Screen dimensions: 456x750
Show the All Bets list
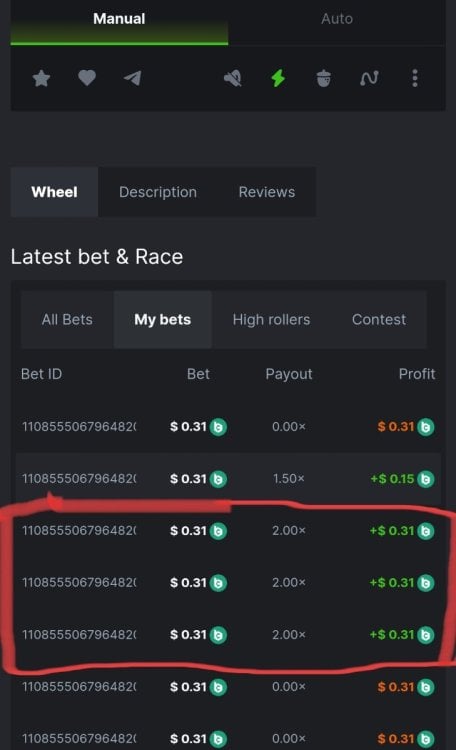pos(67,320)
